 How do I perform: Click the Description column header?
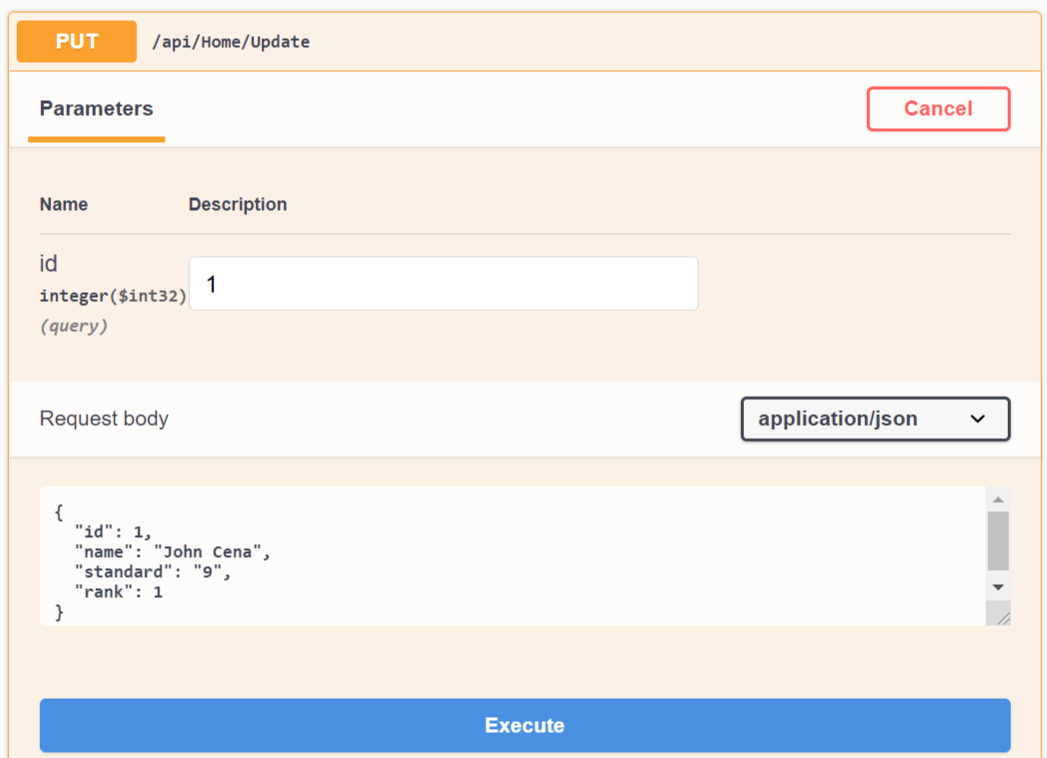click(x=237, y=204)
